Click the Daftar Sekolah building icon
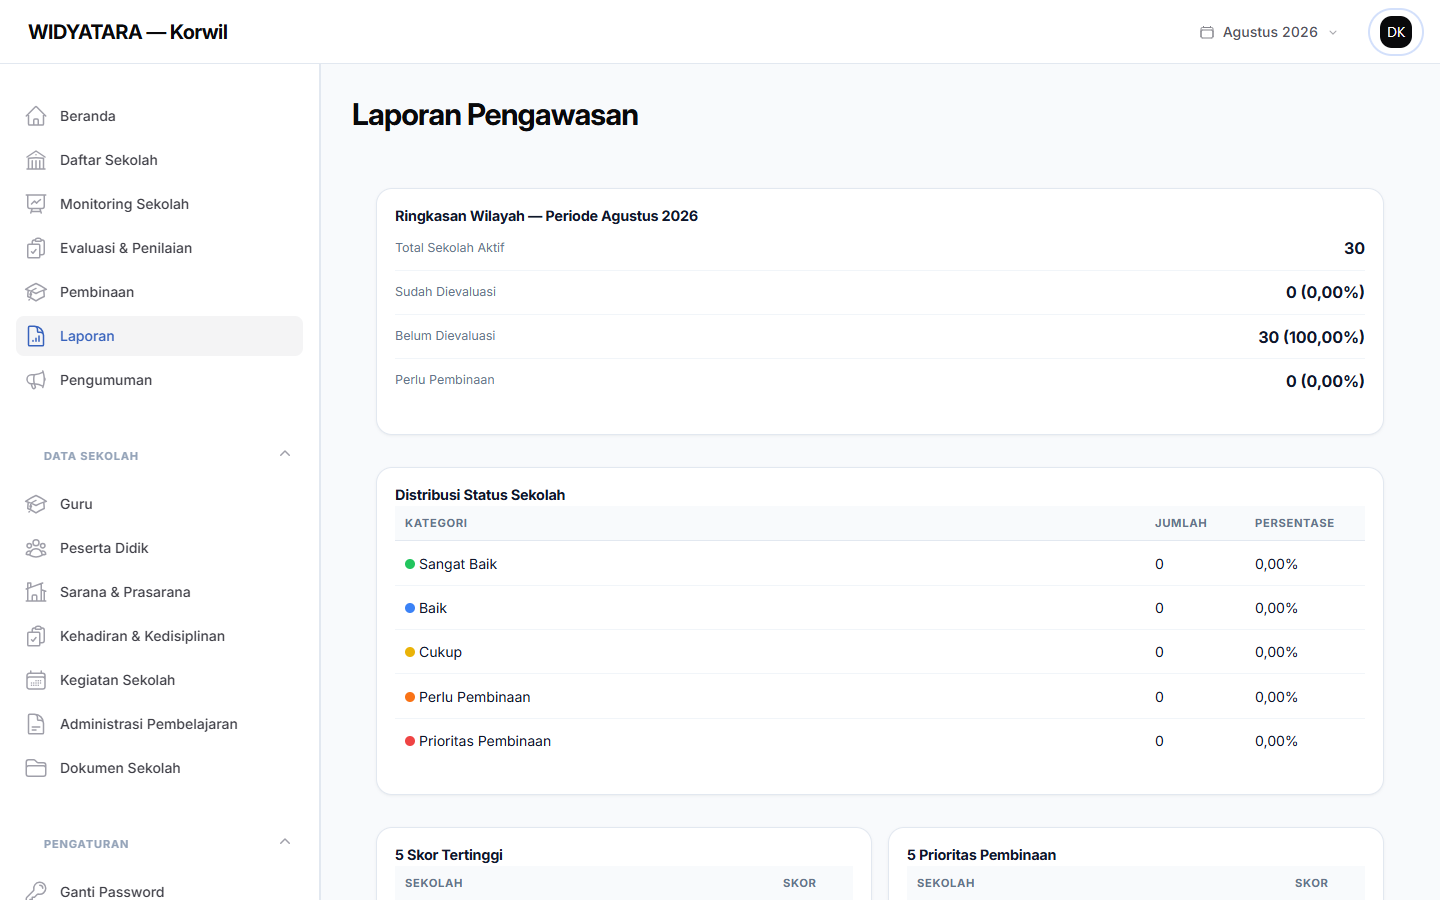 click(x=36, y=160)
